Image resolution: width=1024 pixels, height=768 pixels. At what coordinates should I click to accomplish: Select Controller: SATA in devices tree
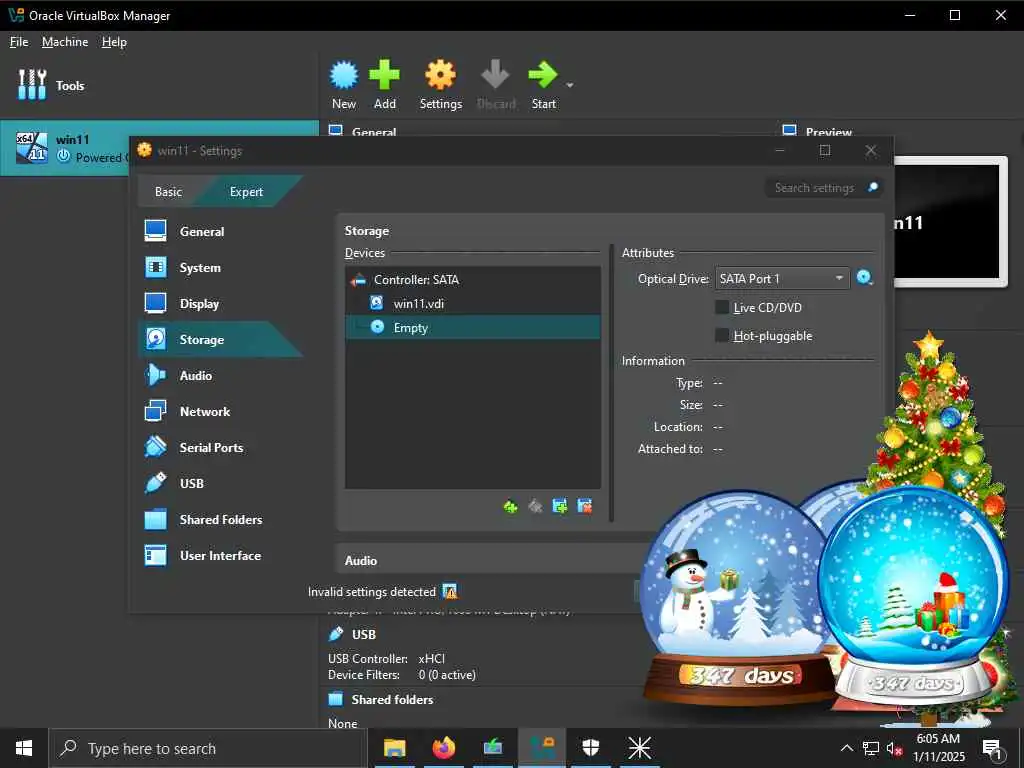pyautogui.click(x=473, y=280)
